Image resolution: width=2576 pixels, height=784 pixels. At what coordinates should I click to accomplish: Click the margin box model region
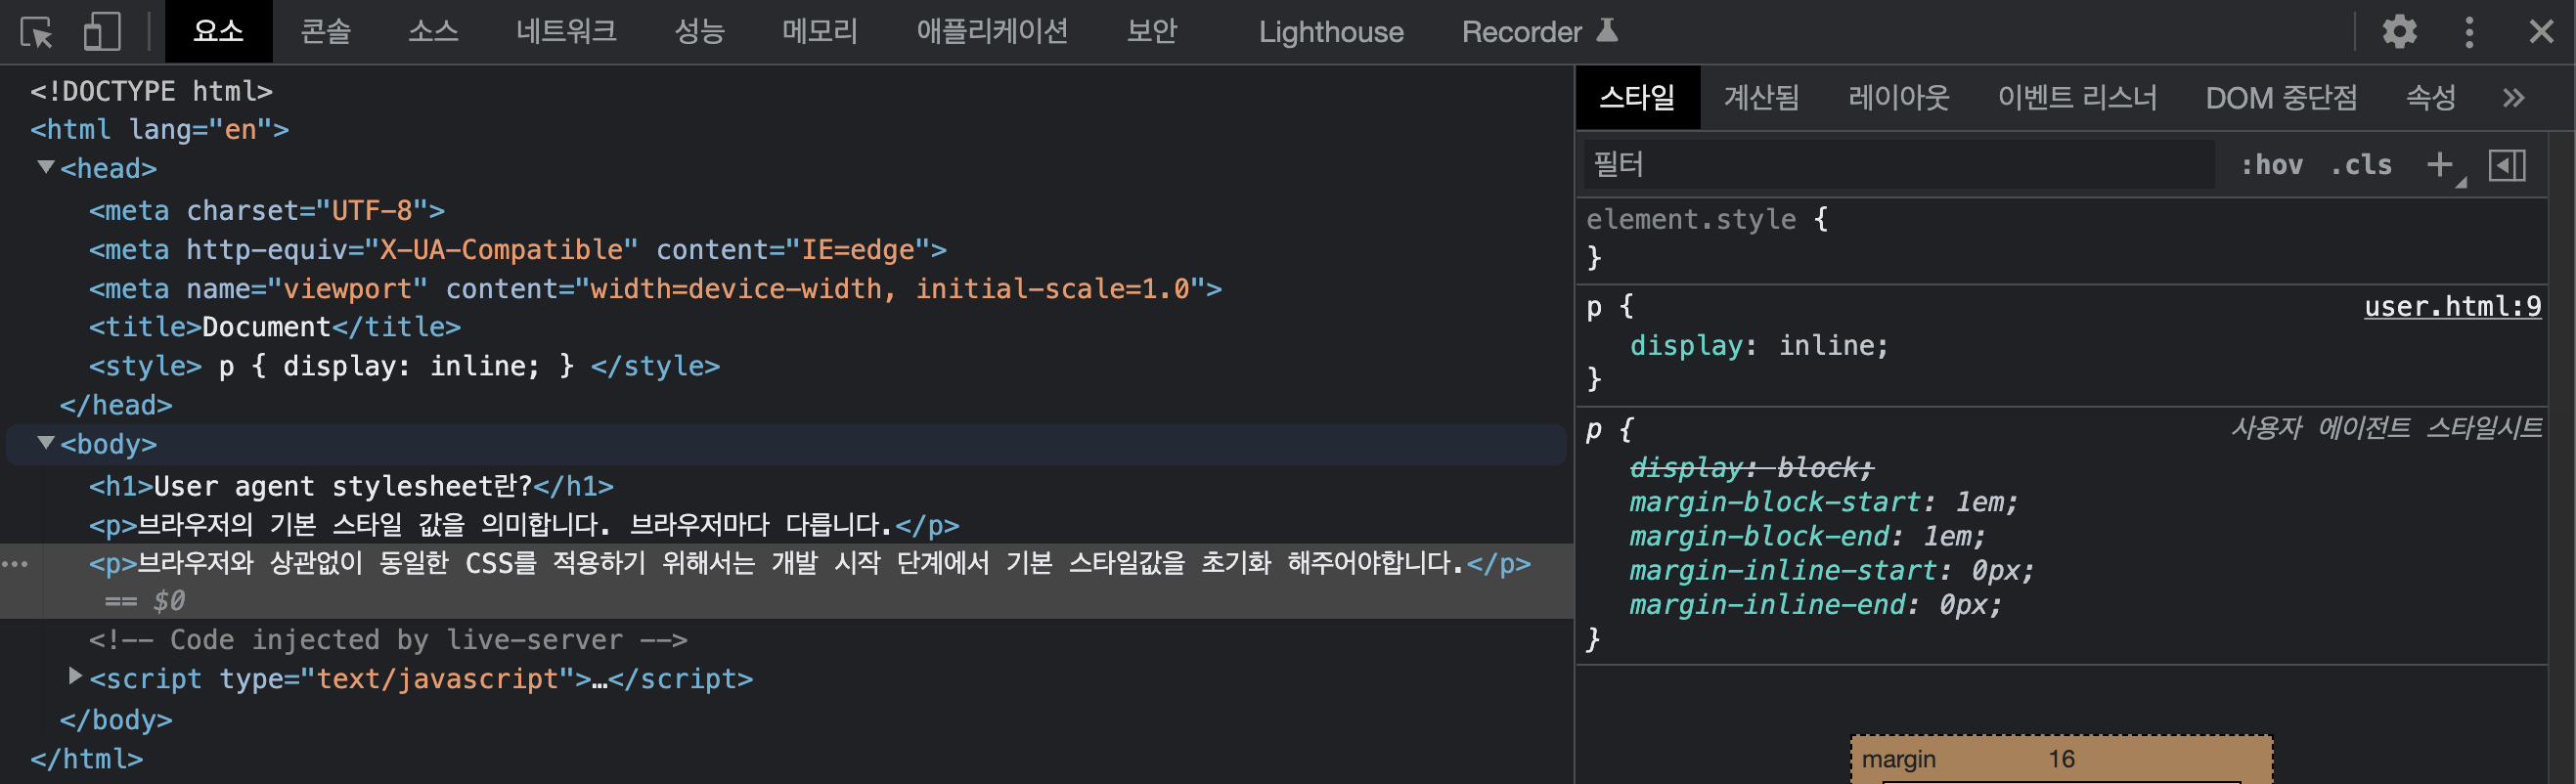(x=2060, y=760)
